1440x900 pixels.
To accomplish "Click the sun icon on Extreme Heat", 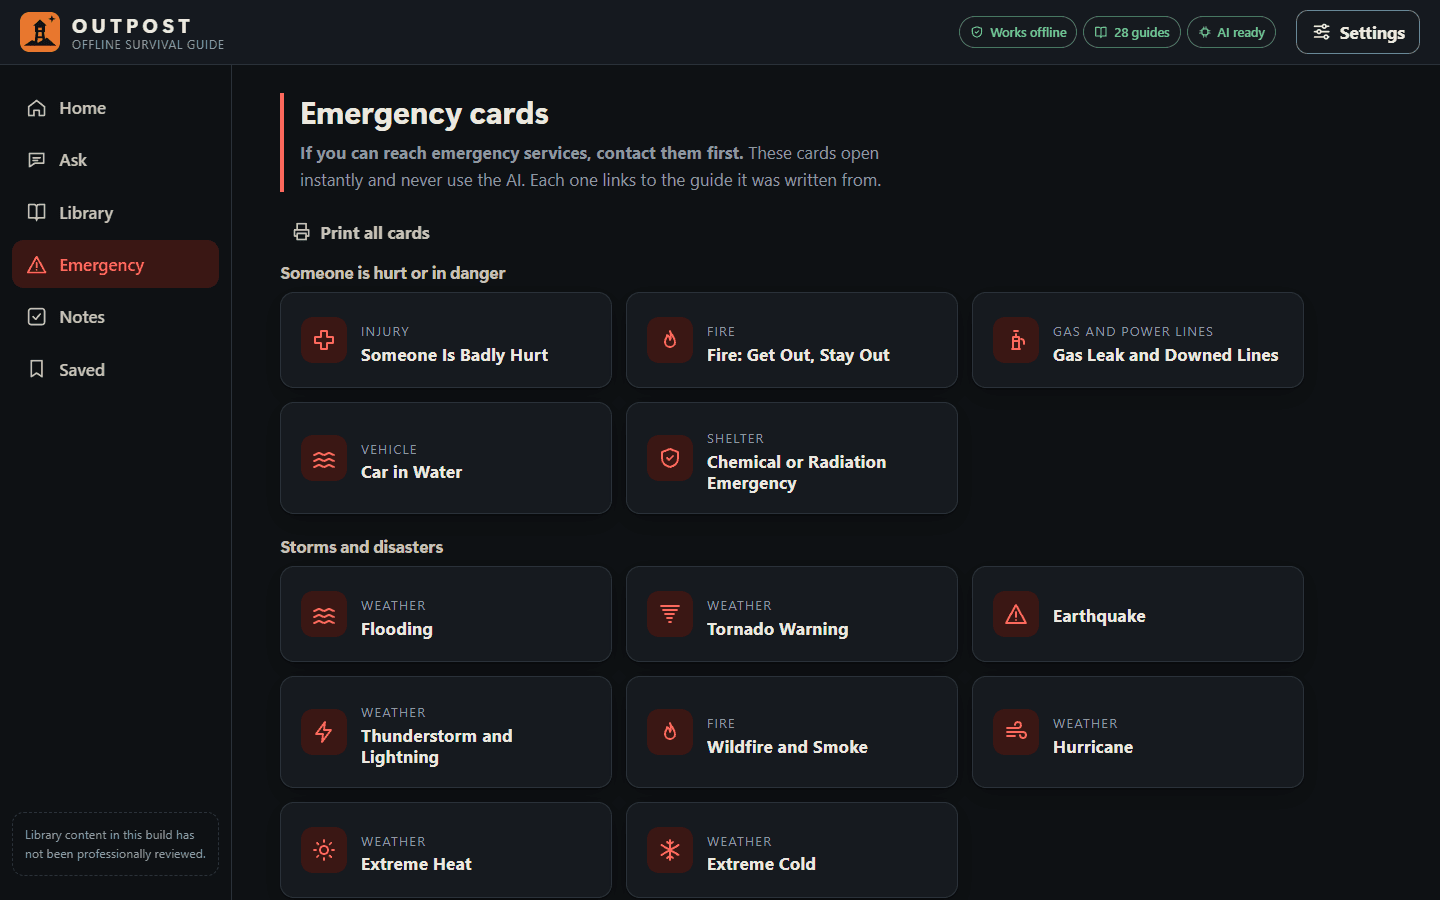I will pyautogui.click(x=324, y=850).
